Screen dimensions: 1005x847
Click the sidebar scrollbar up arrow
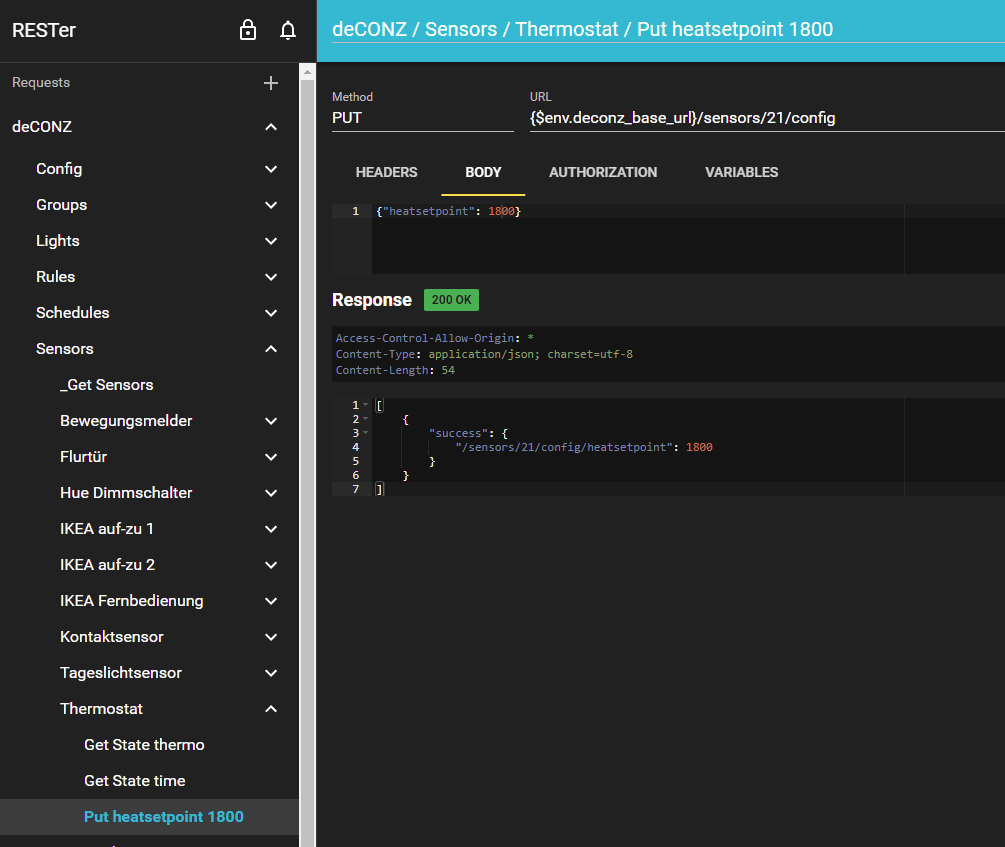(308, 72)
